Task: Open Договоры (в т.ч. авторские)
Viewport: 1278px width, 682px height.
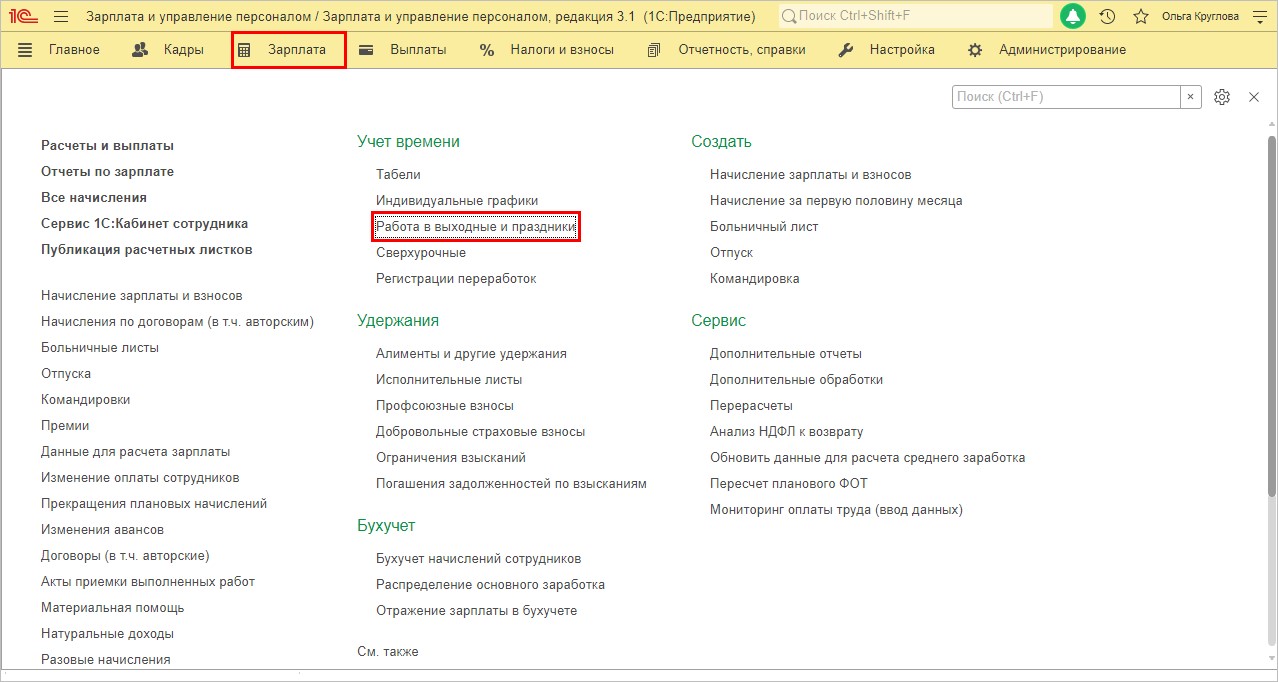Action: [125, 555]
